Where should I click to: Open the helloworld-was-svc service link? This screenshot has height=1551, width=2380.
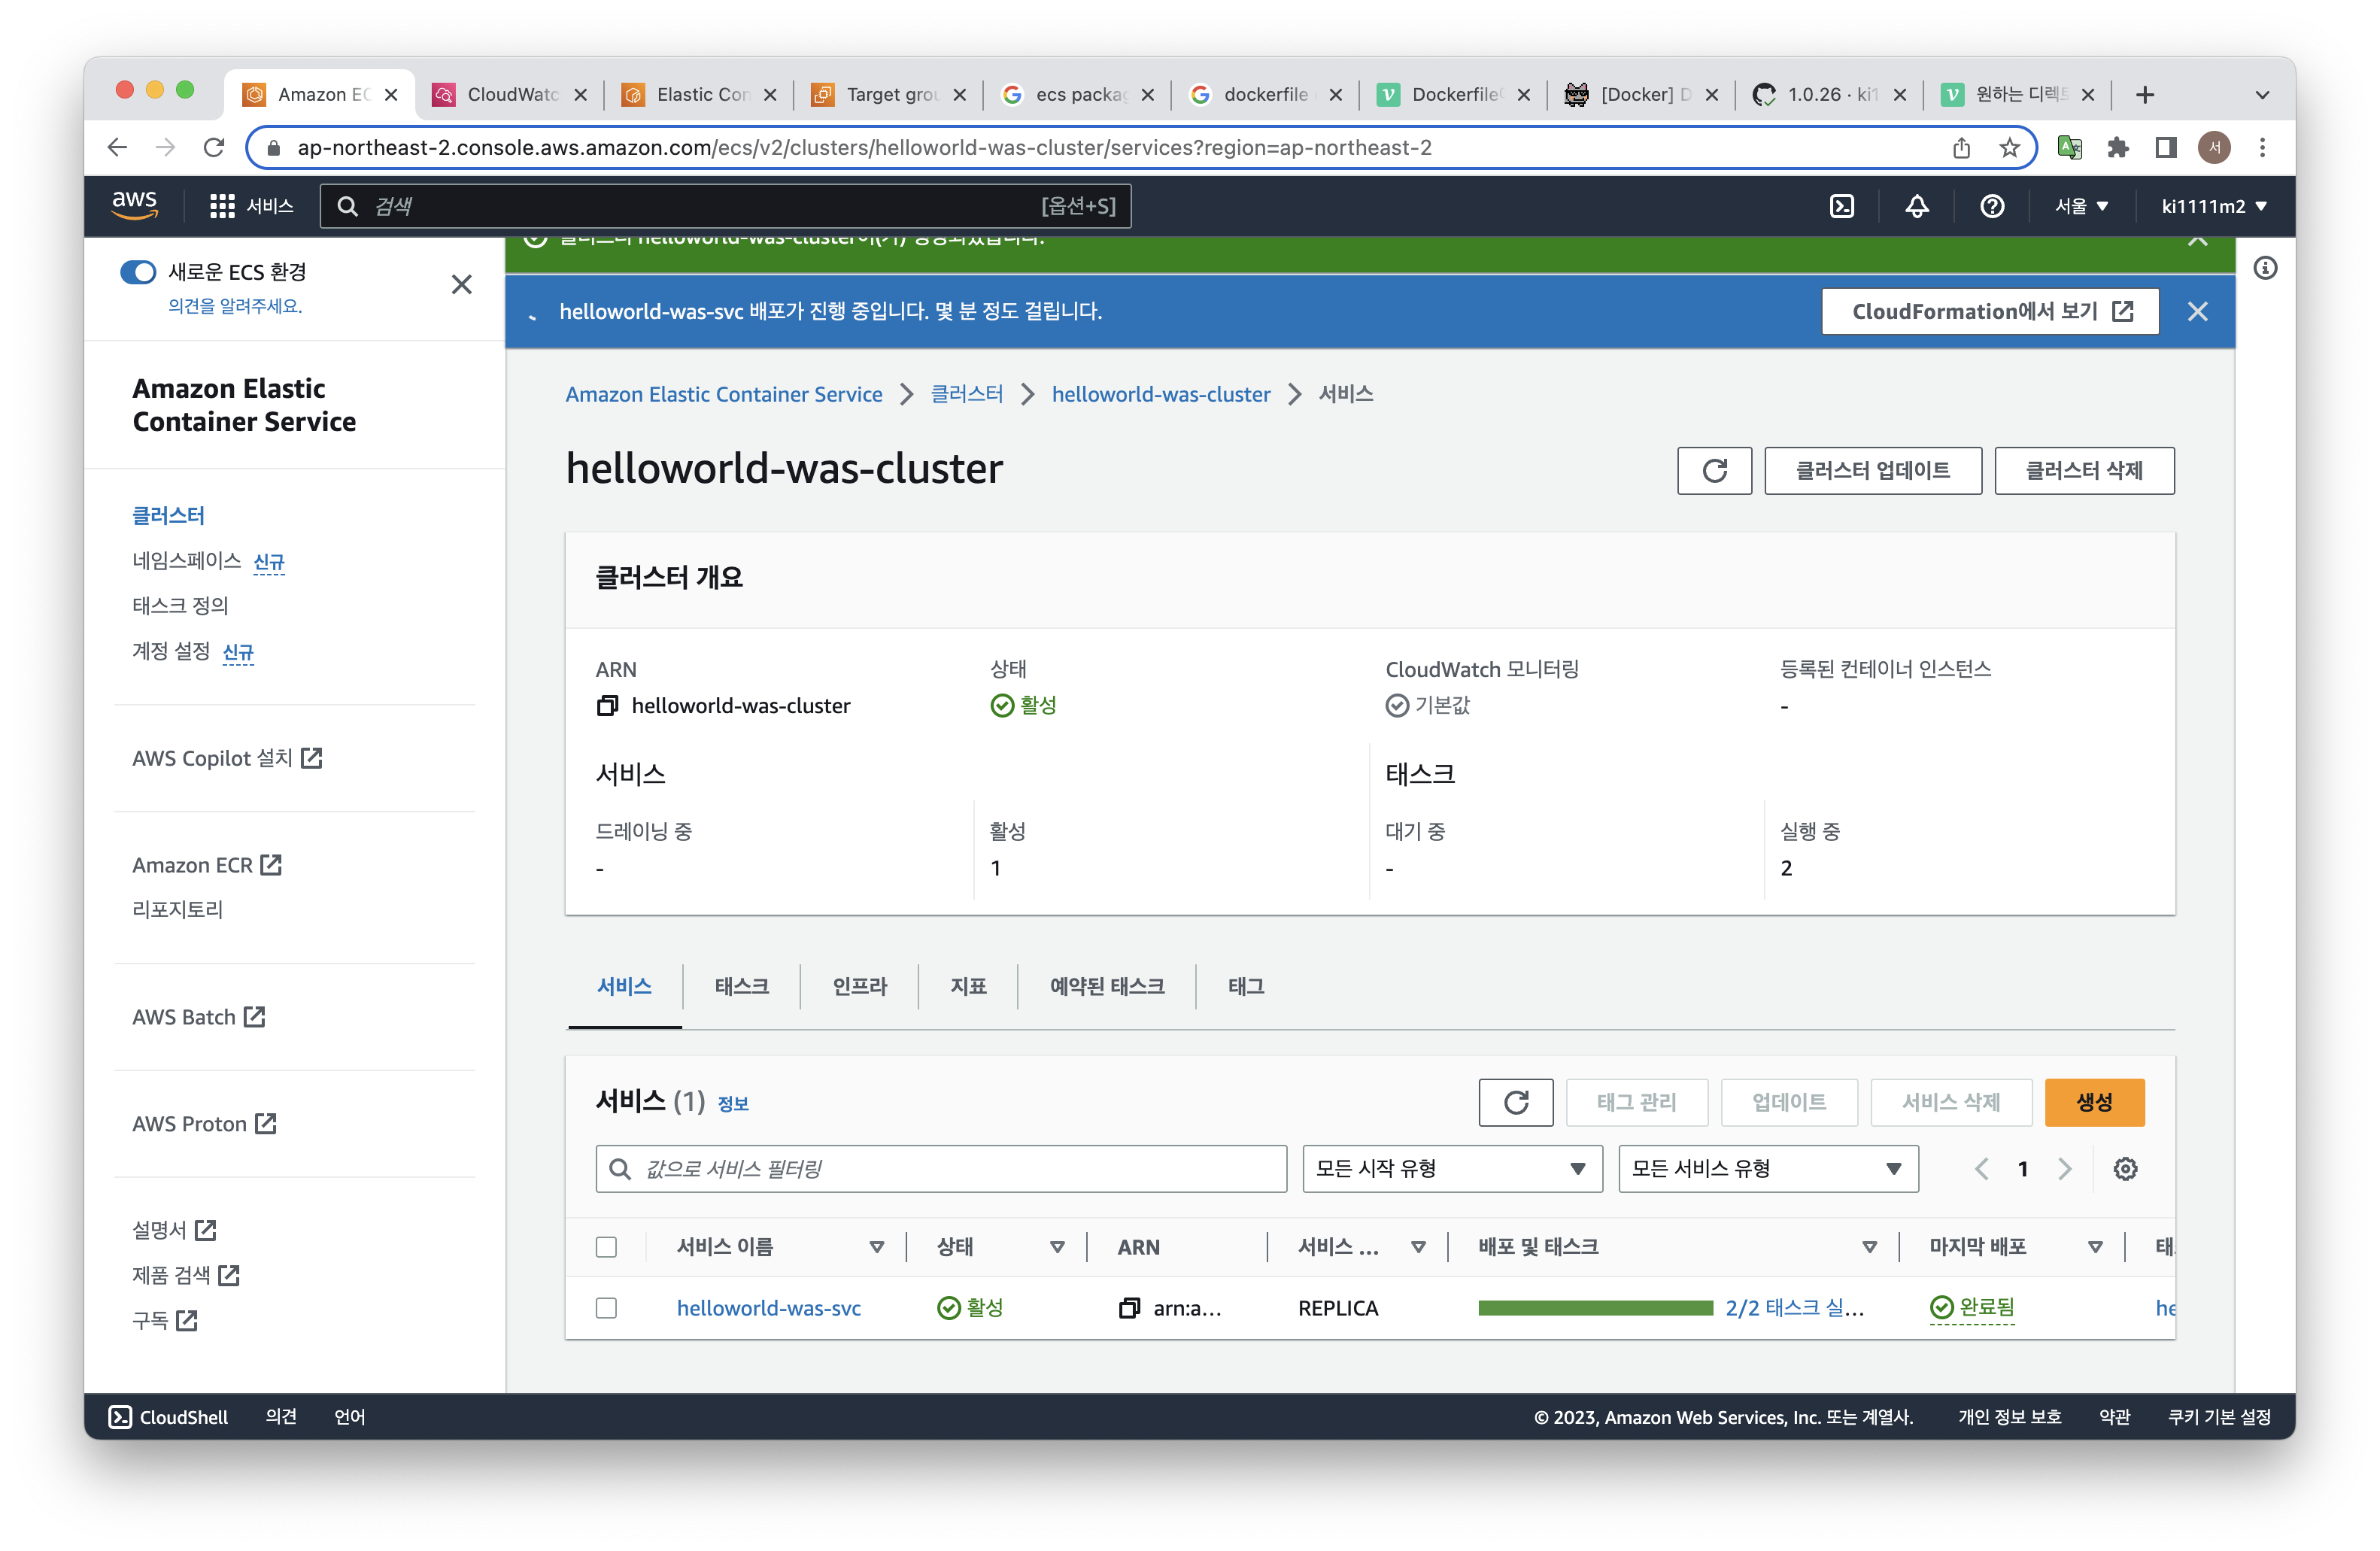768,1308
